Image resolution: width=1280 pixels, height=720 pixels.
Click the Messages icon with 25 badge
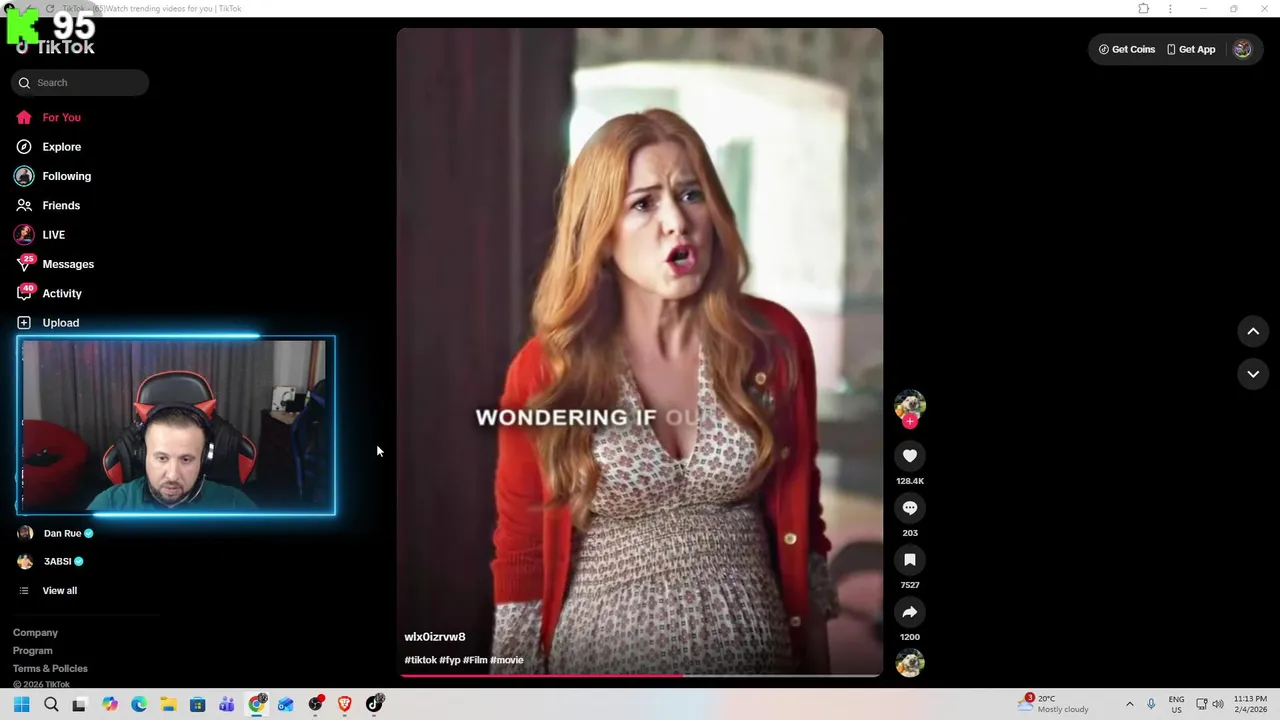pyautogui.click(x=25, y=263)
